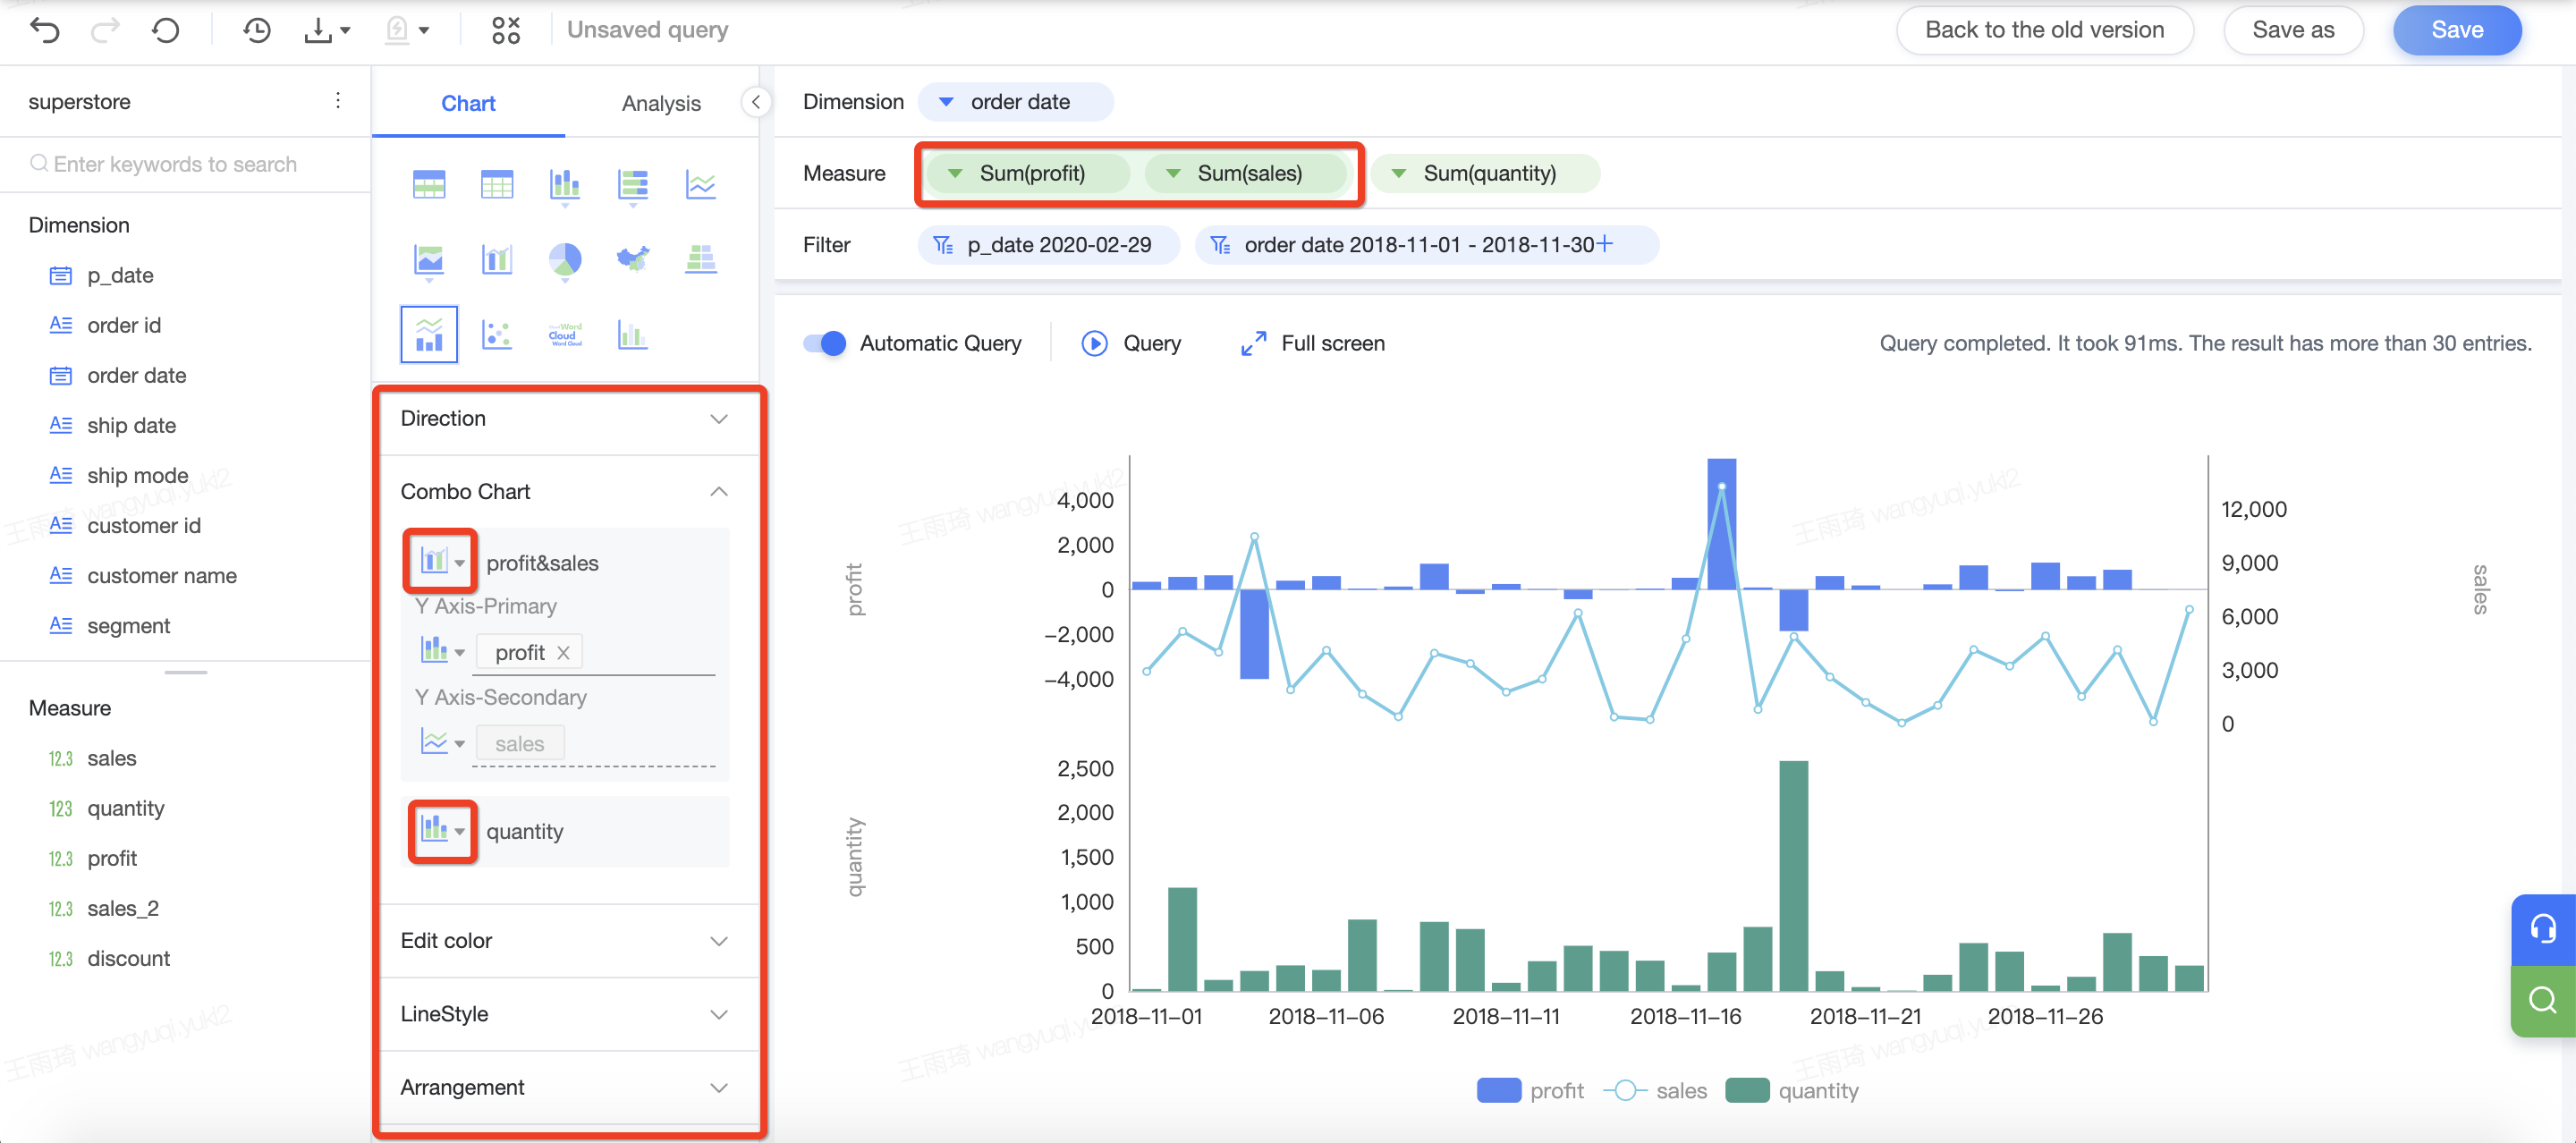
Task: Open profit&sales chart type dropdown
Action: tap(441, 561)
